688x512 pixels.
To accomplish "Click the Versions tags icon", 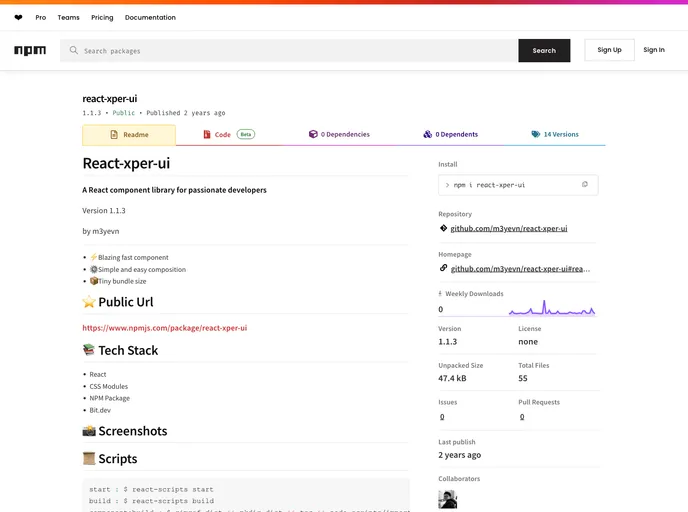I will [536, 134].
